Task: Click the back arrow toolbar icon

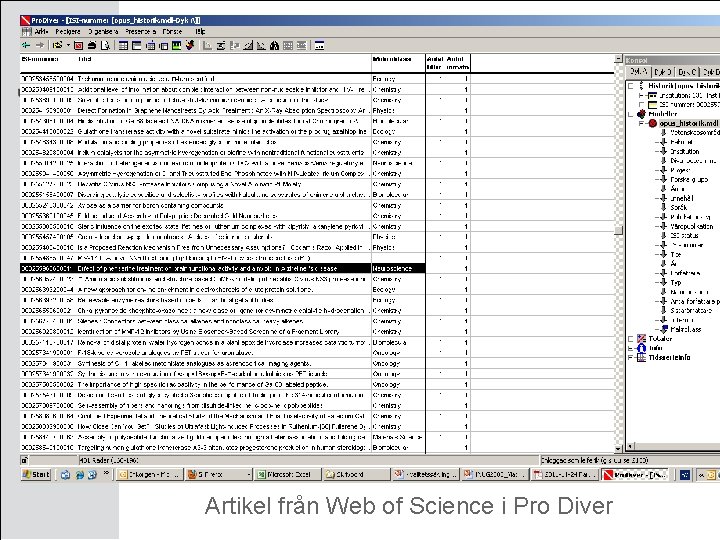Action: pyautogui.click(x=26, y=45)
